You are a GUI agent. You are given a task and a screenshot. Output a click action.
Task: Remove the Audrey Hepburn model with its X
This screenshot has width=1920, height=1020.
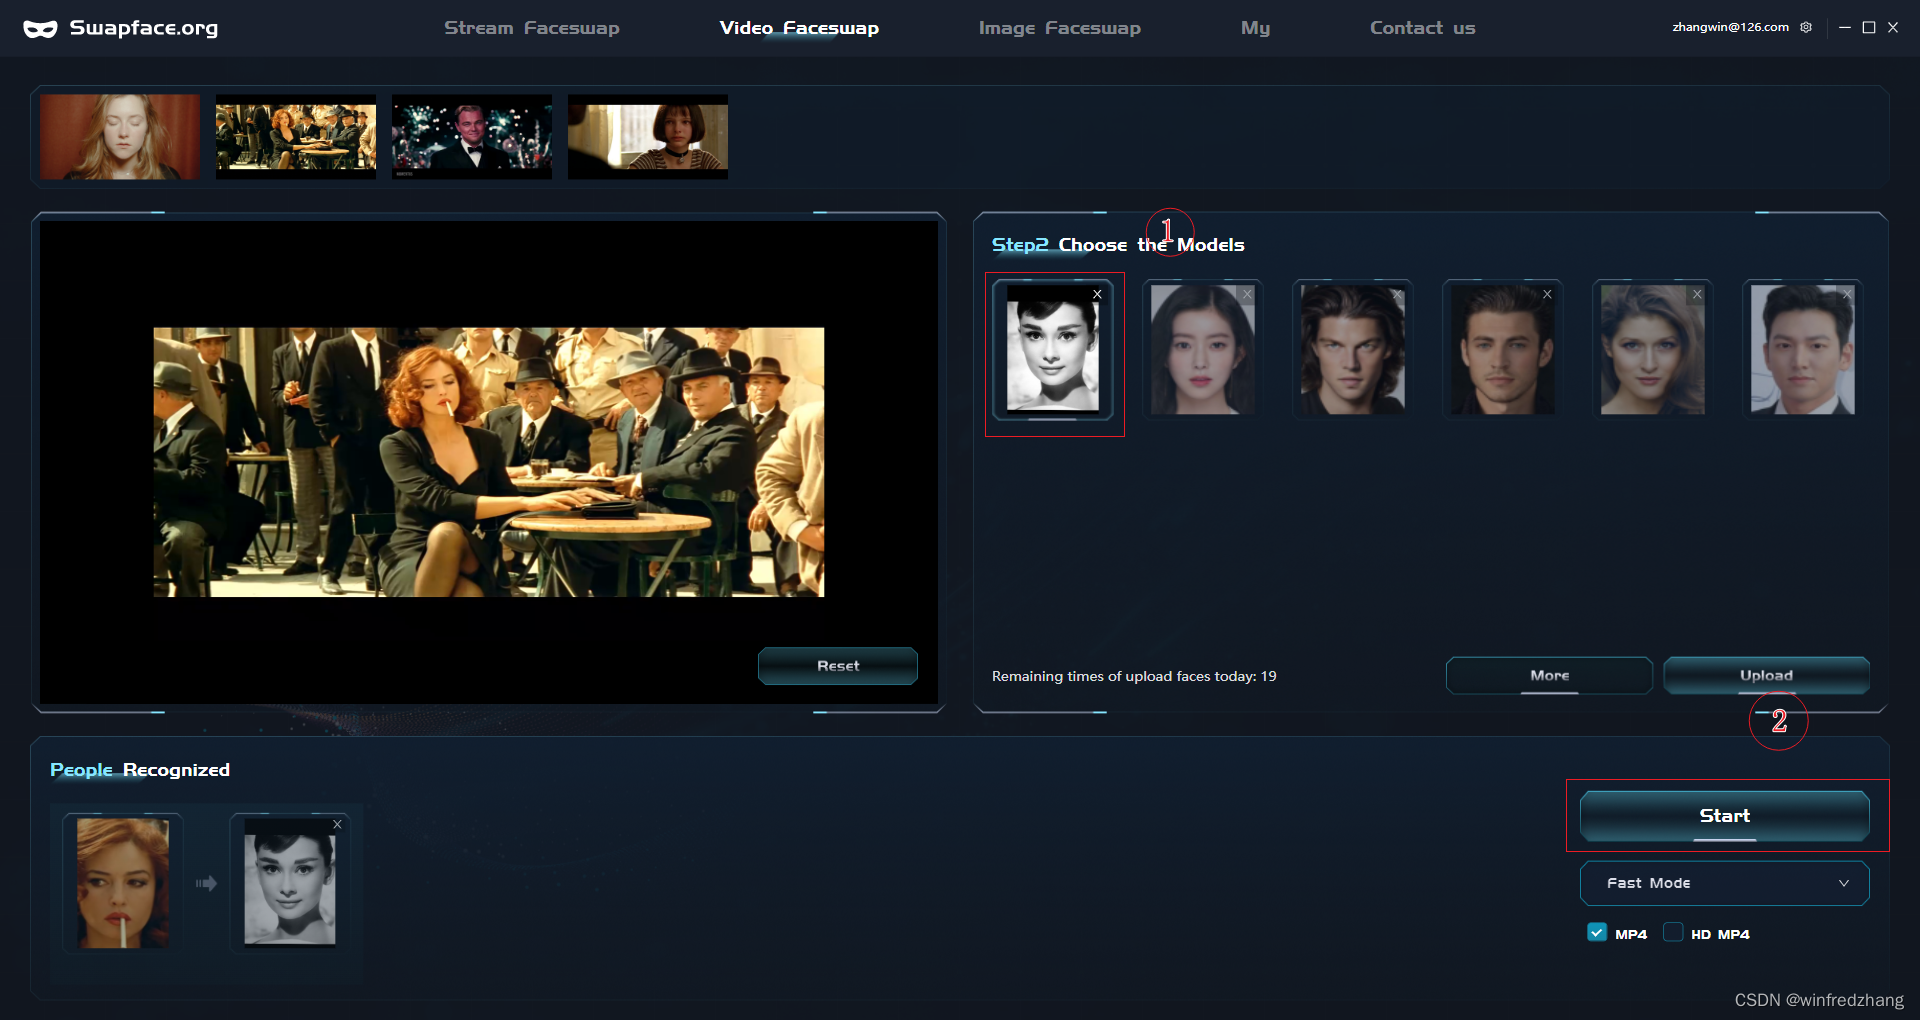[1097, 294]
